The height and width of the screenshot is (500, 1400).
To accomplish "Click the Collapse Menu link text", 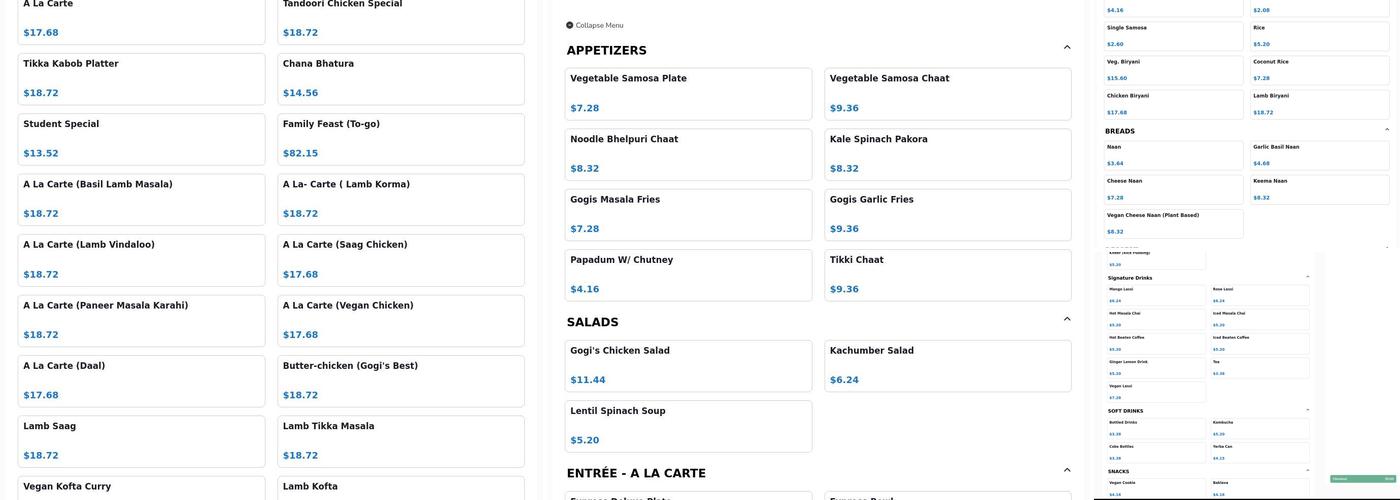I will point(599,25).
